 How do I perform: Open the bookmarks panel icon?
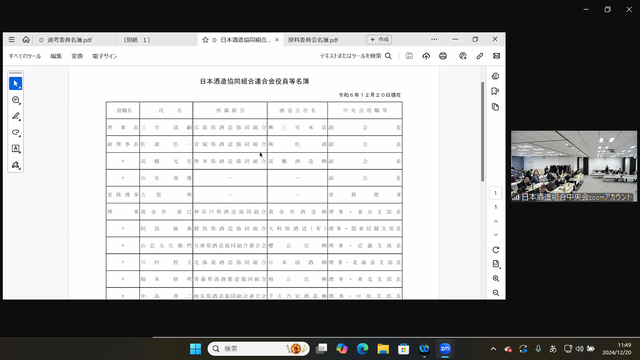coord(496,91)
